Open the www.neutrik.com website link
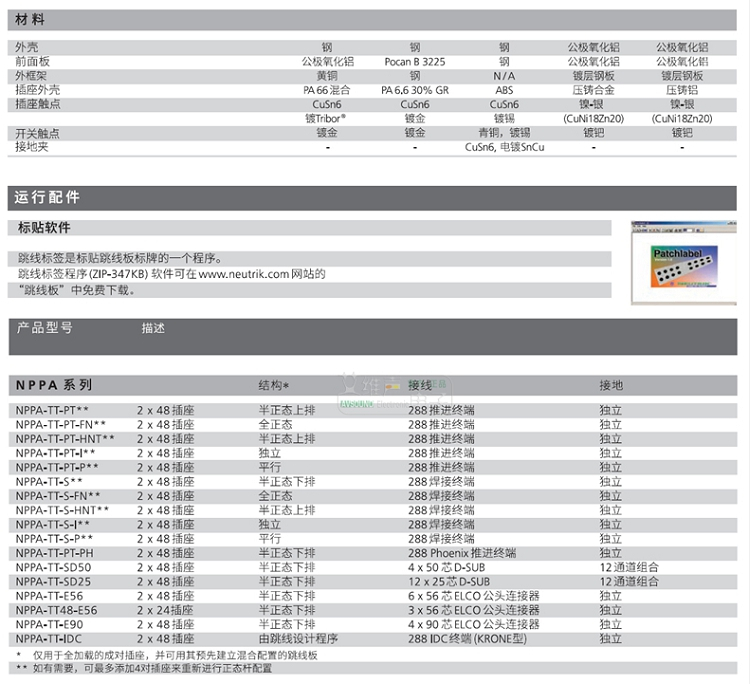 click(244, 274)
